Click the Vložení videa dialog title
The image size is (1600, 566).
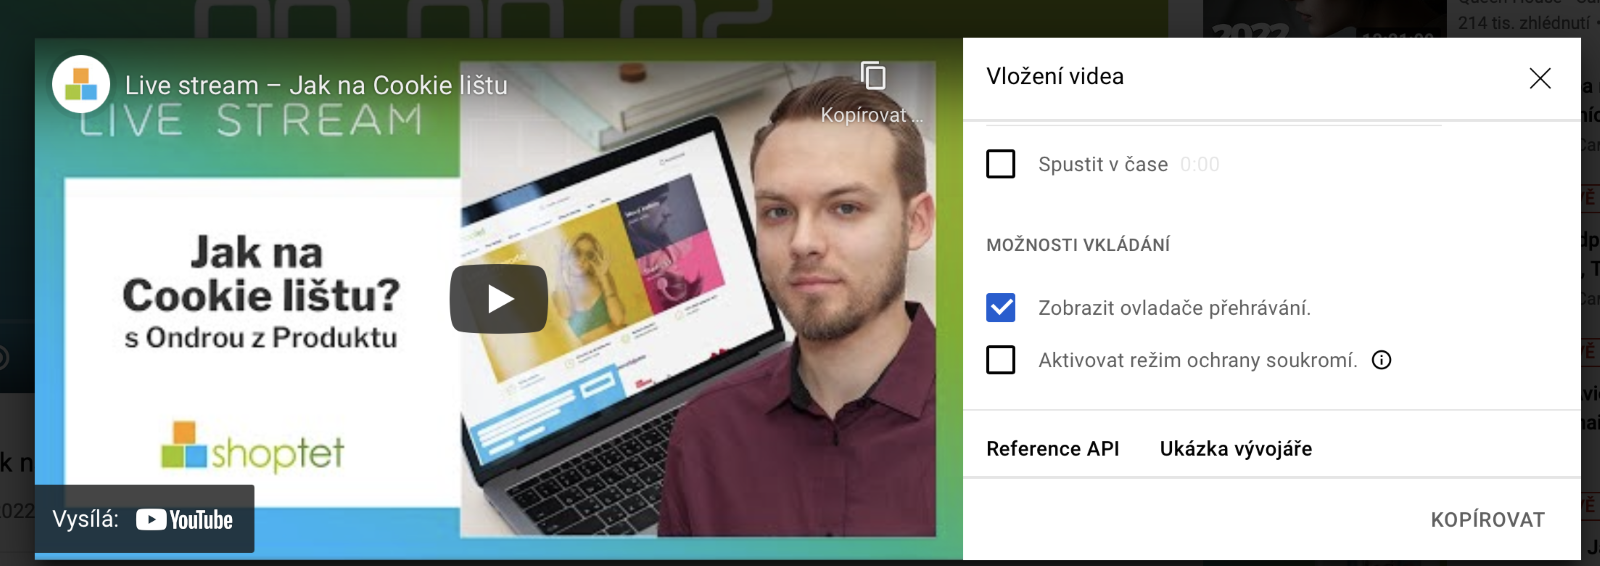[x=1055, y=77]
